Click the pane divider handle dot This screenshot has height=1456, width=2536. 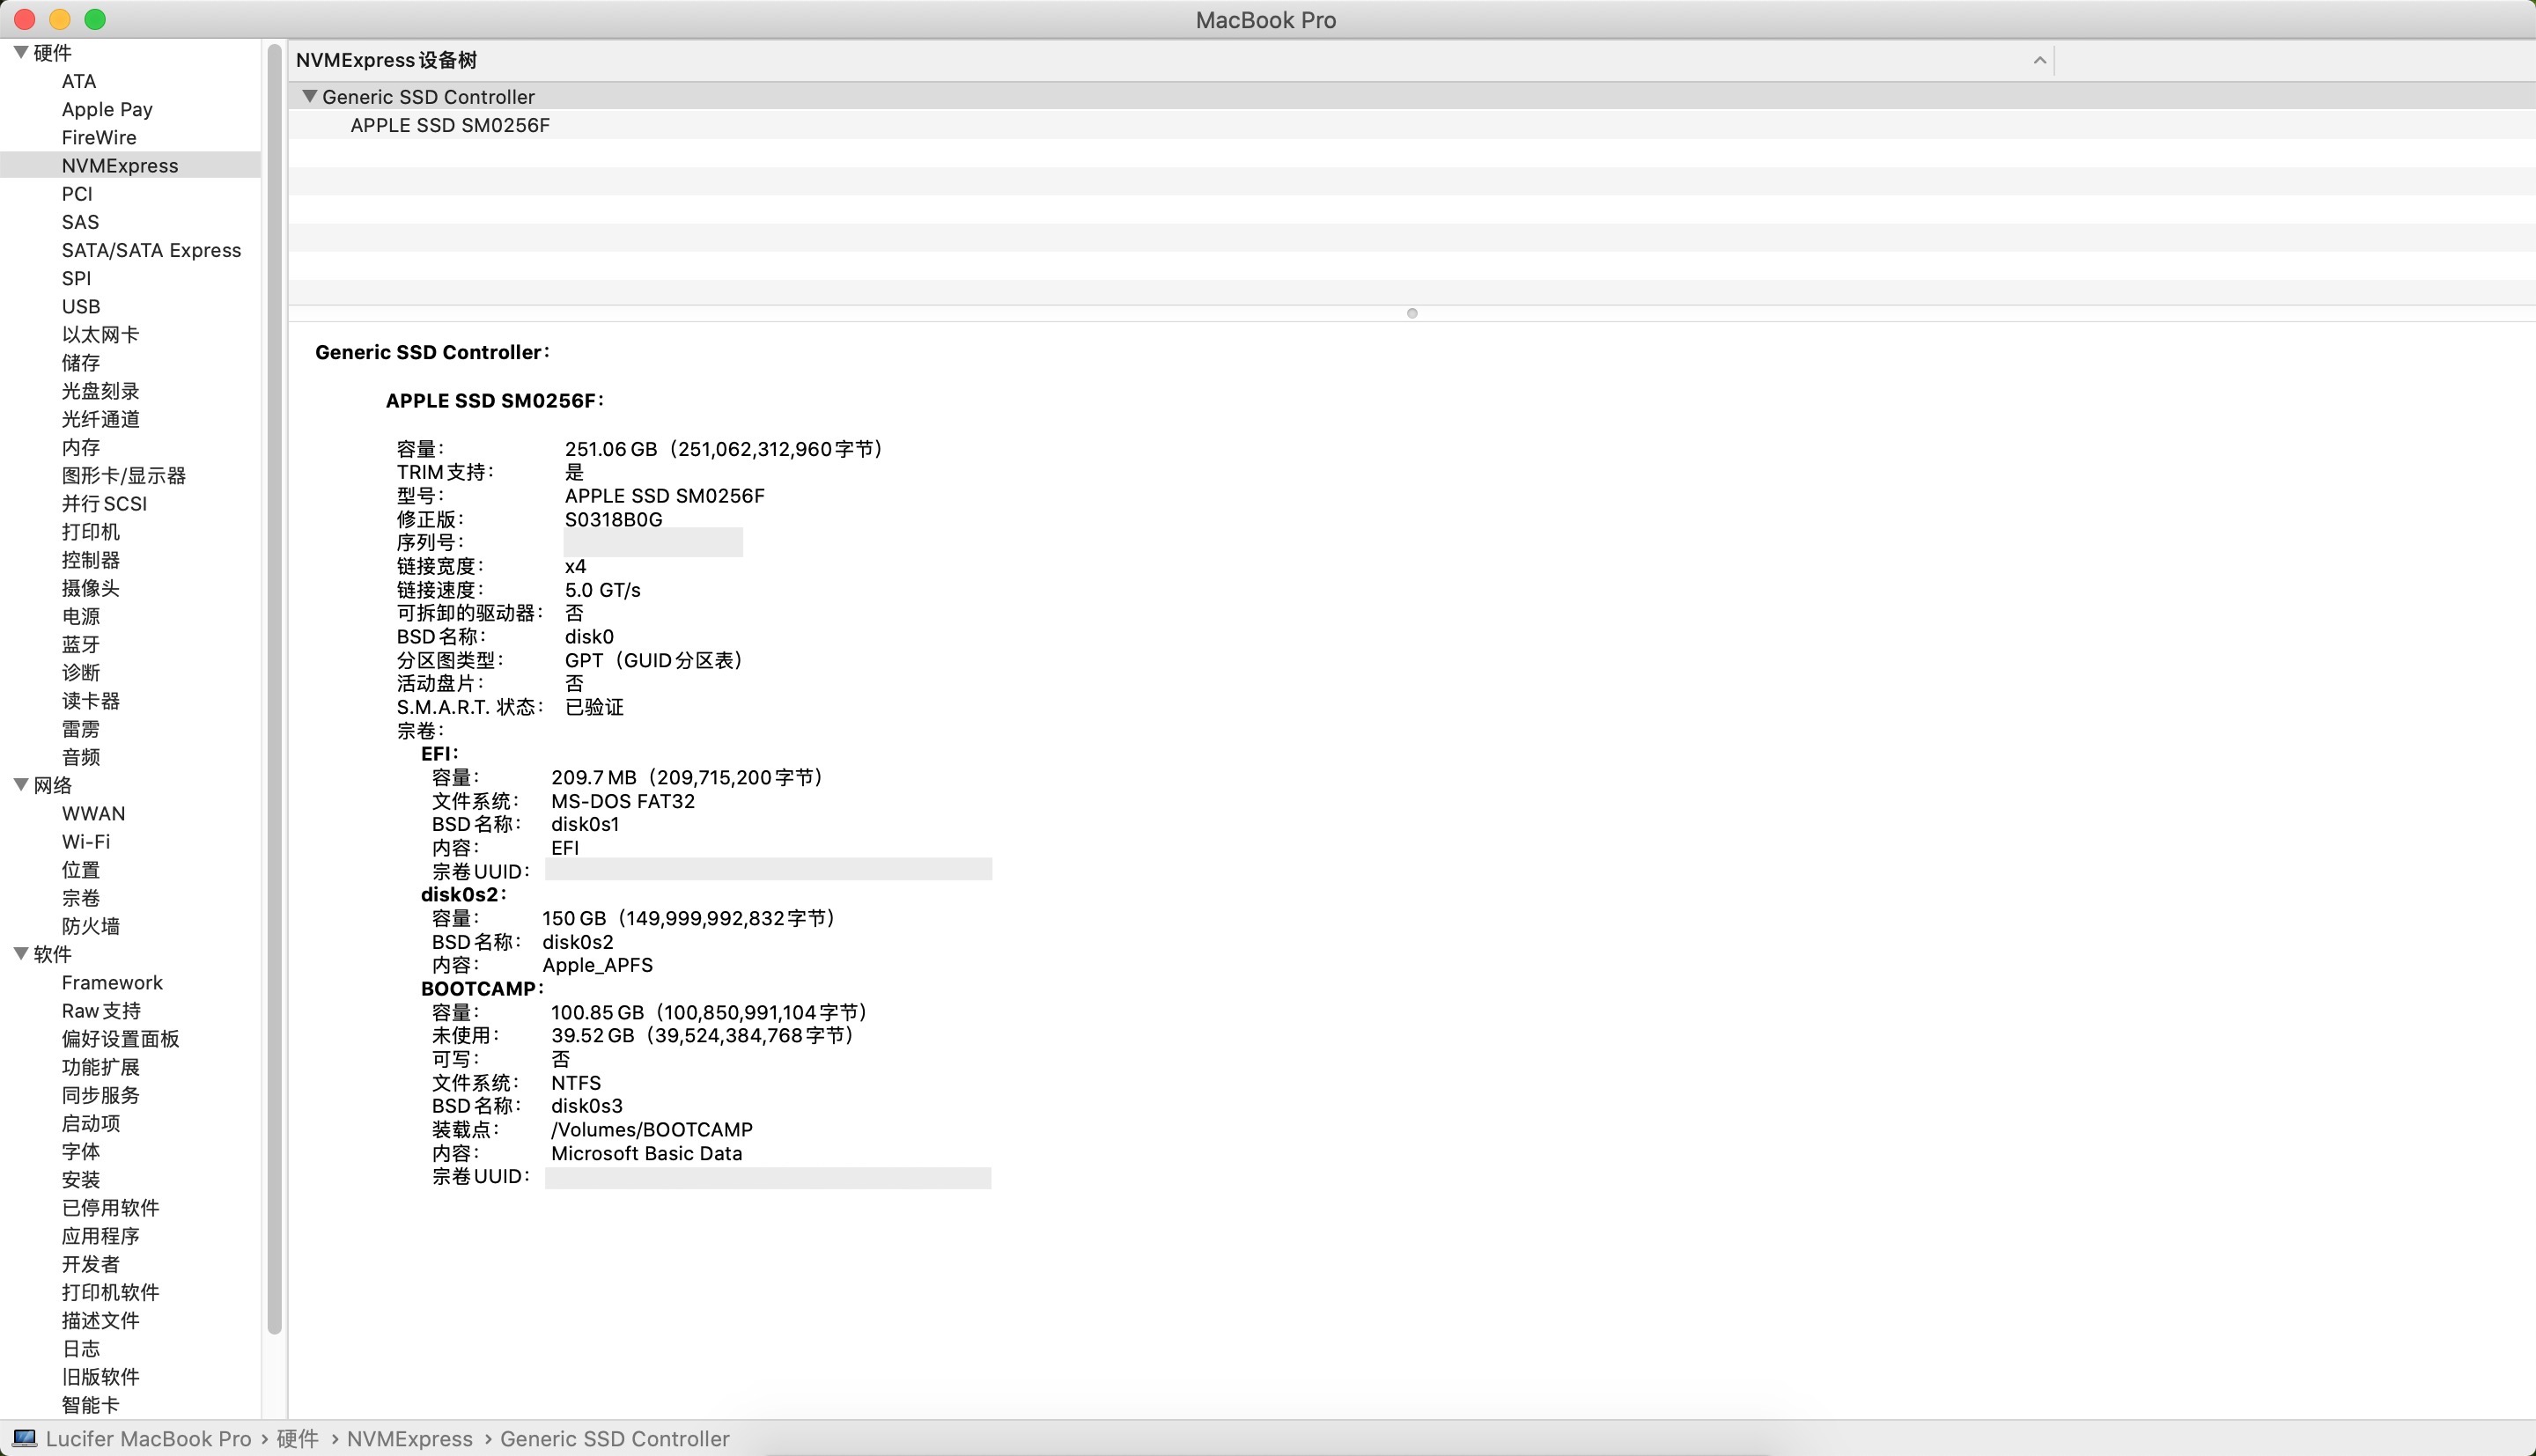1412,313
